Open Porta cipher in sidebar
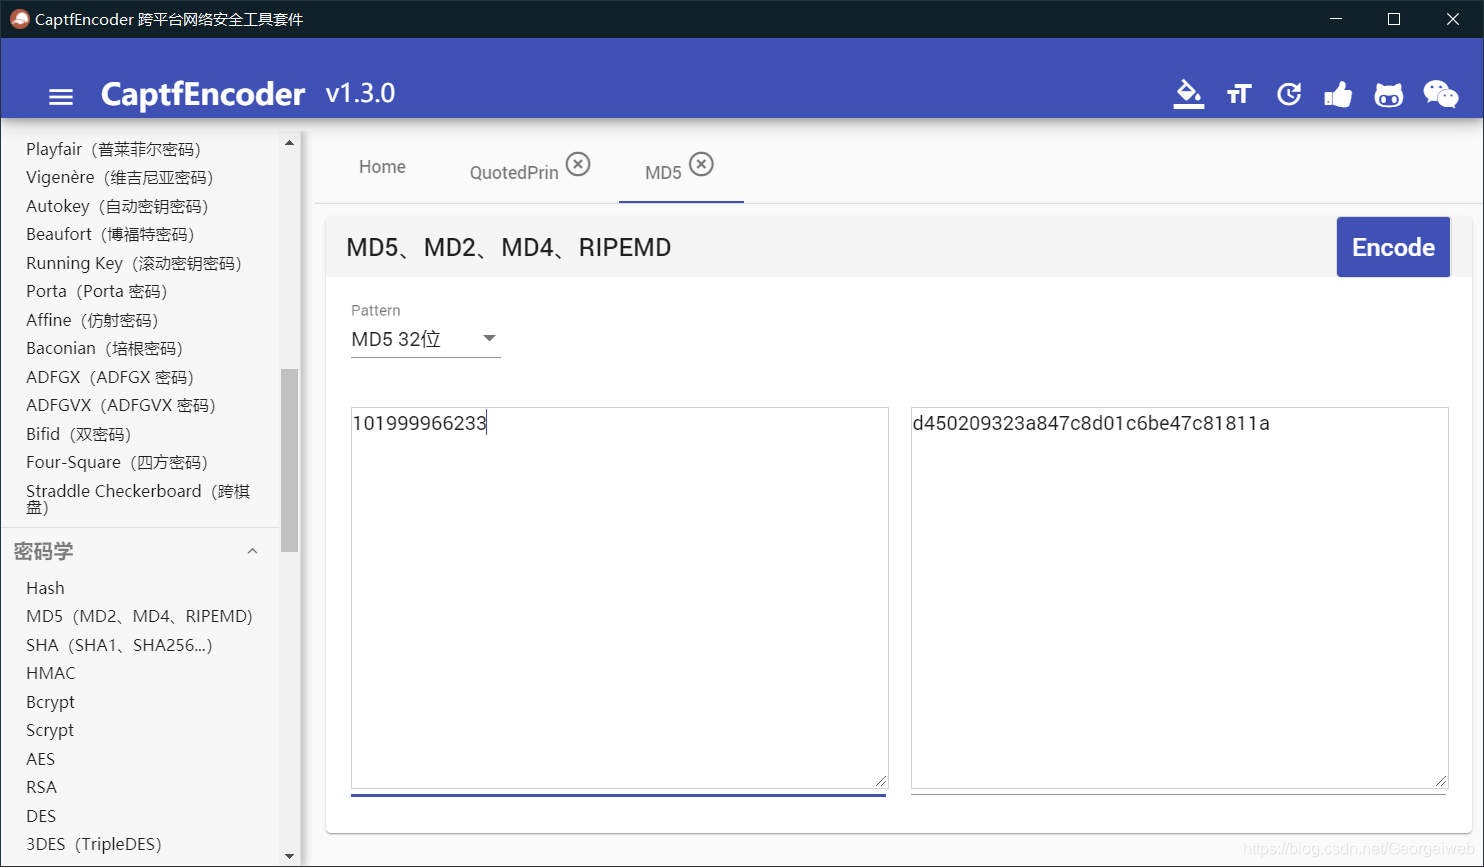Viewport: 1484px width, 867px height. [x=96, y=291]
